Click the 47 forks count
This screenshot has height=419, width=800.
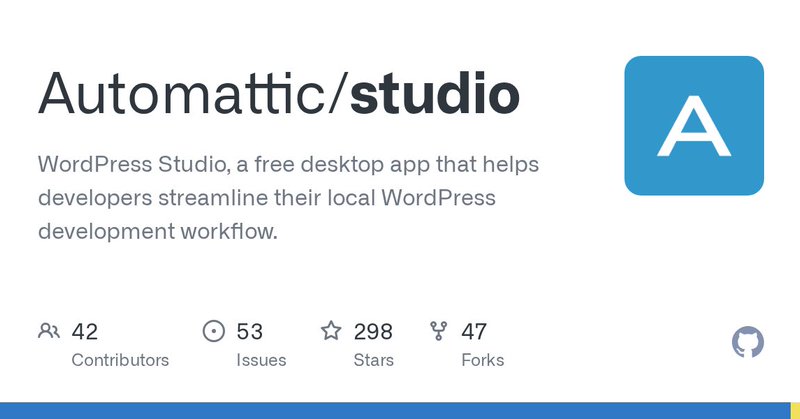(x=474, y=332)
